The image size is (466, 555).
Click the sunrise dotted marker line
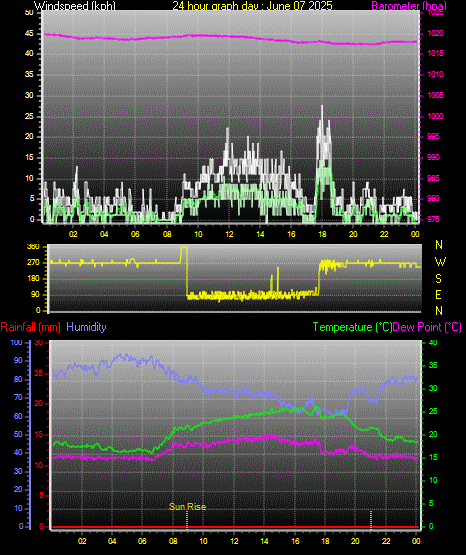point(187,520)
